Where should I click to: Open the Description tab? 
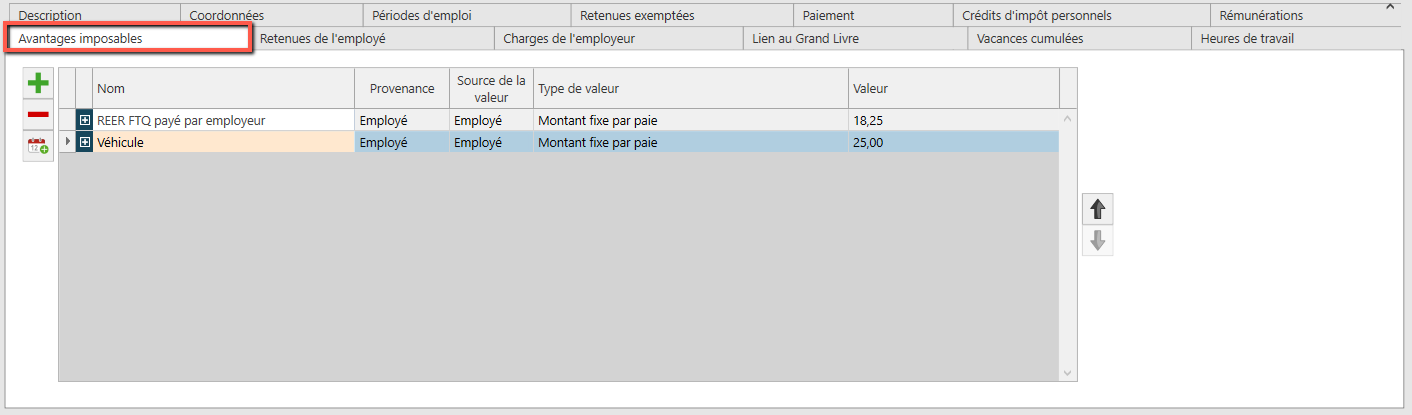[x=93, y=15]
